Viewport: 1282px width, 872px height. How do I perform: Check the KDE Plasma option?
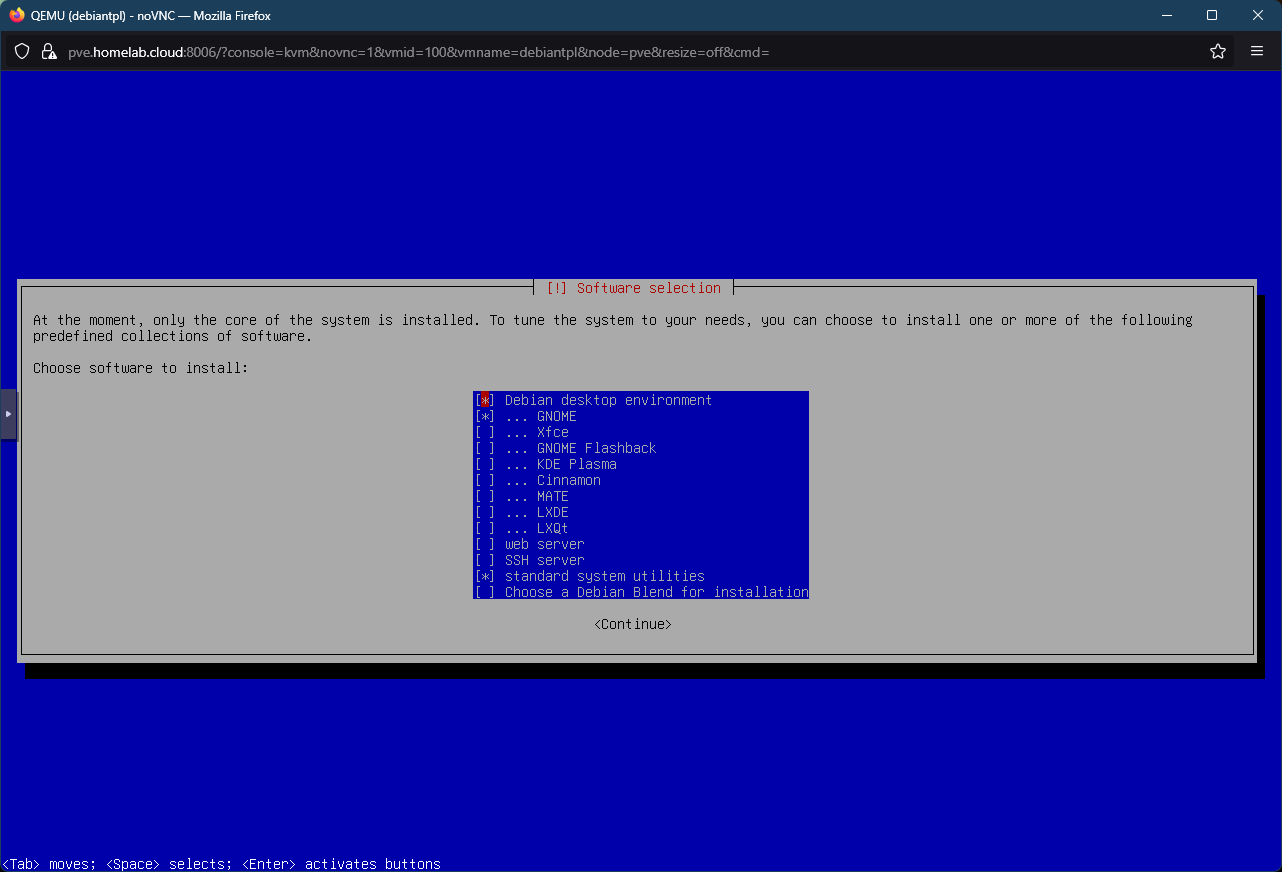point(485,464)
